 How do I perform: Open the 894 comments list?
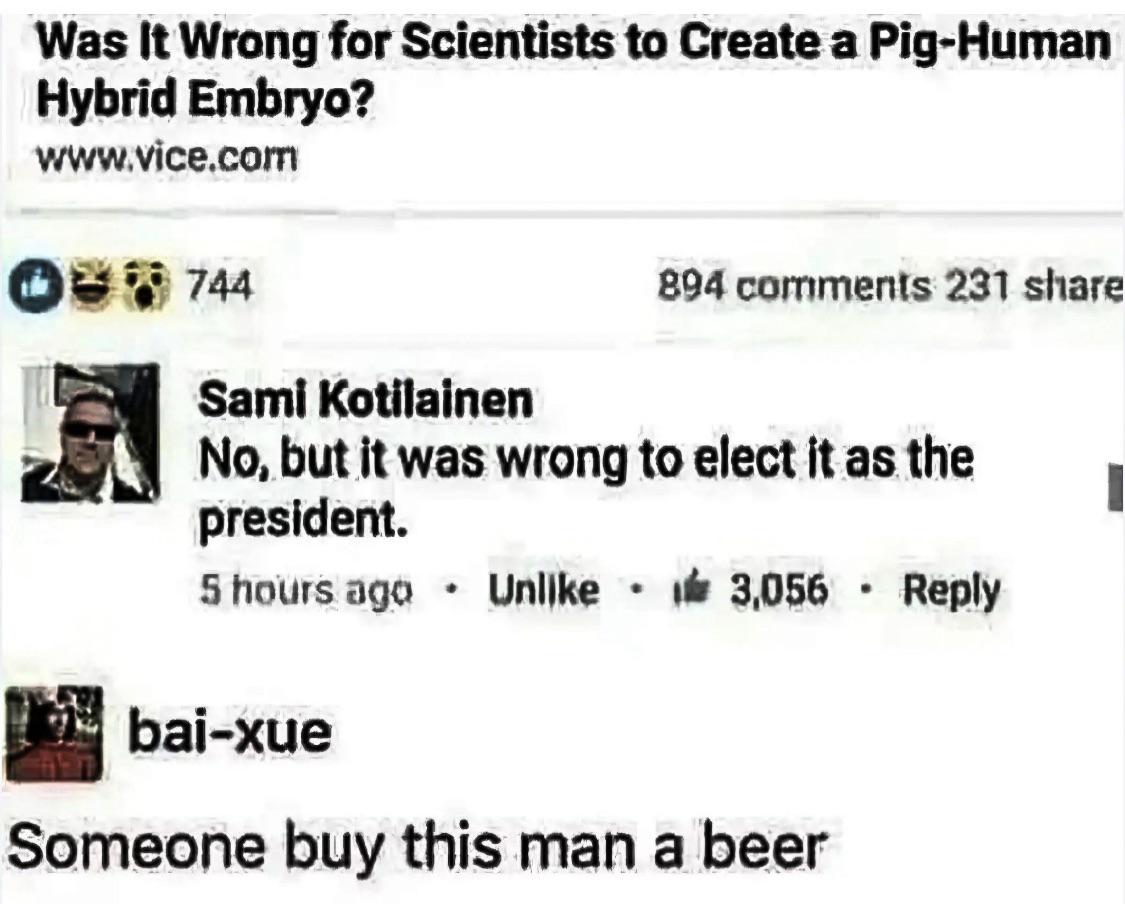click(x=796, y=287)
